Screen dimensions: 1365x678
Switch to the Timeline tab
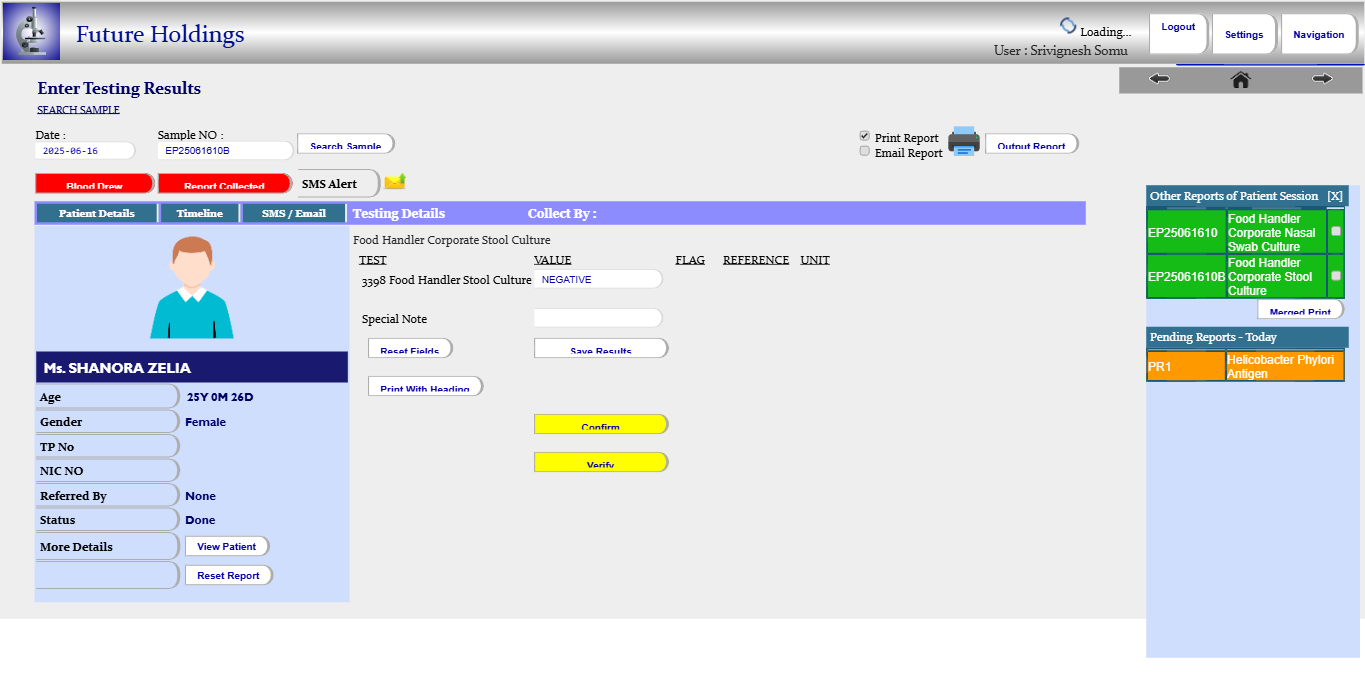tap(200, 213)
